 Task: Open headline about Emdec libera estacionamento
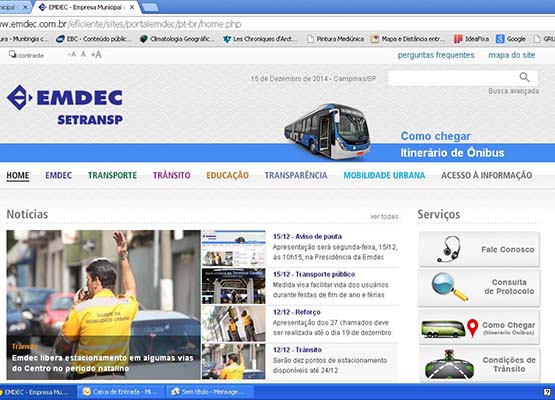(103, 363)
